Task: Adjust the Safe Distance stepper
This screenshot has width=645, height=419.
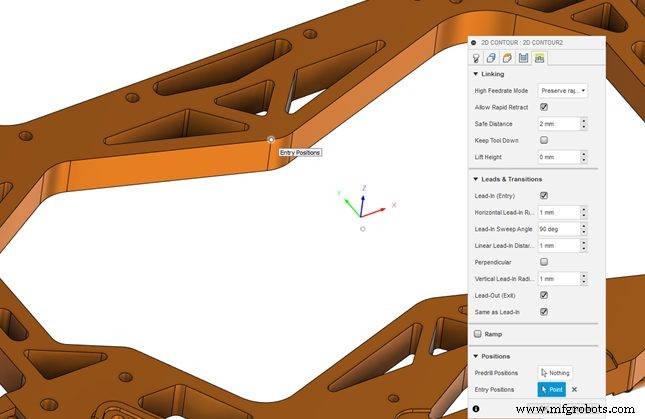Action: 584,124
